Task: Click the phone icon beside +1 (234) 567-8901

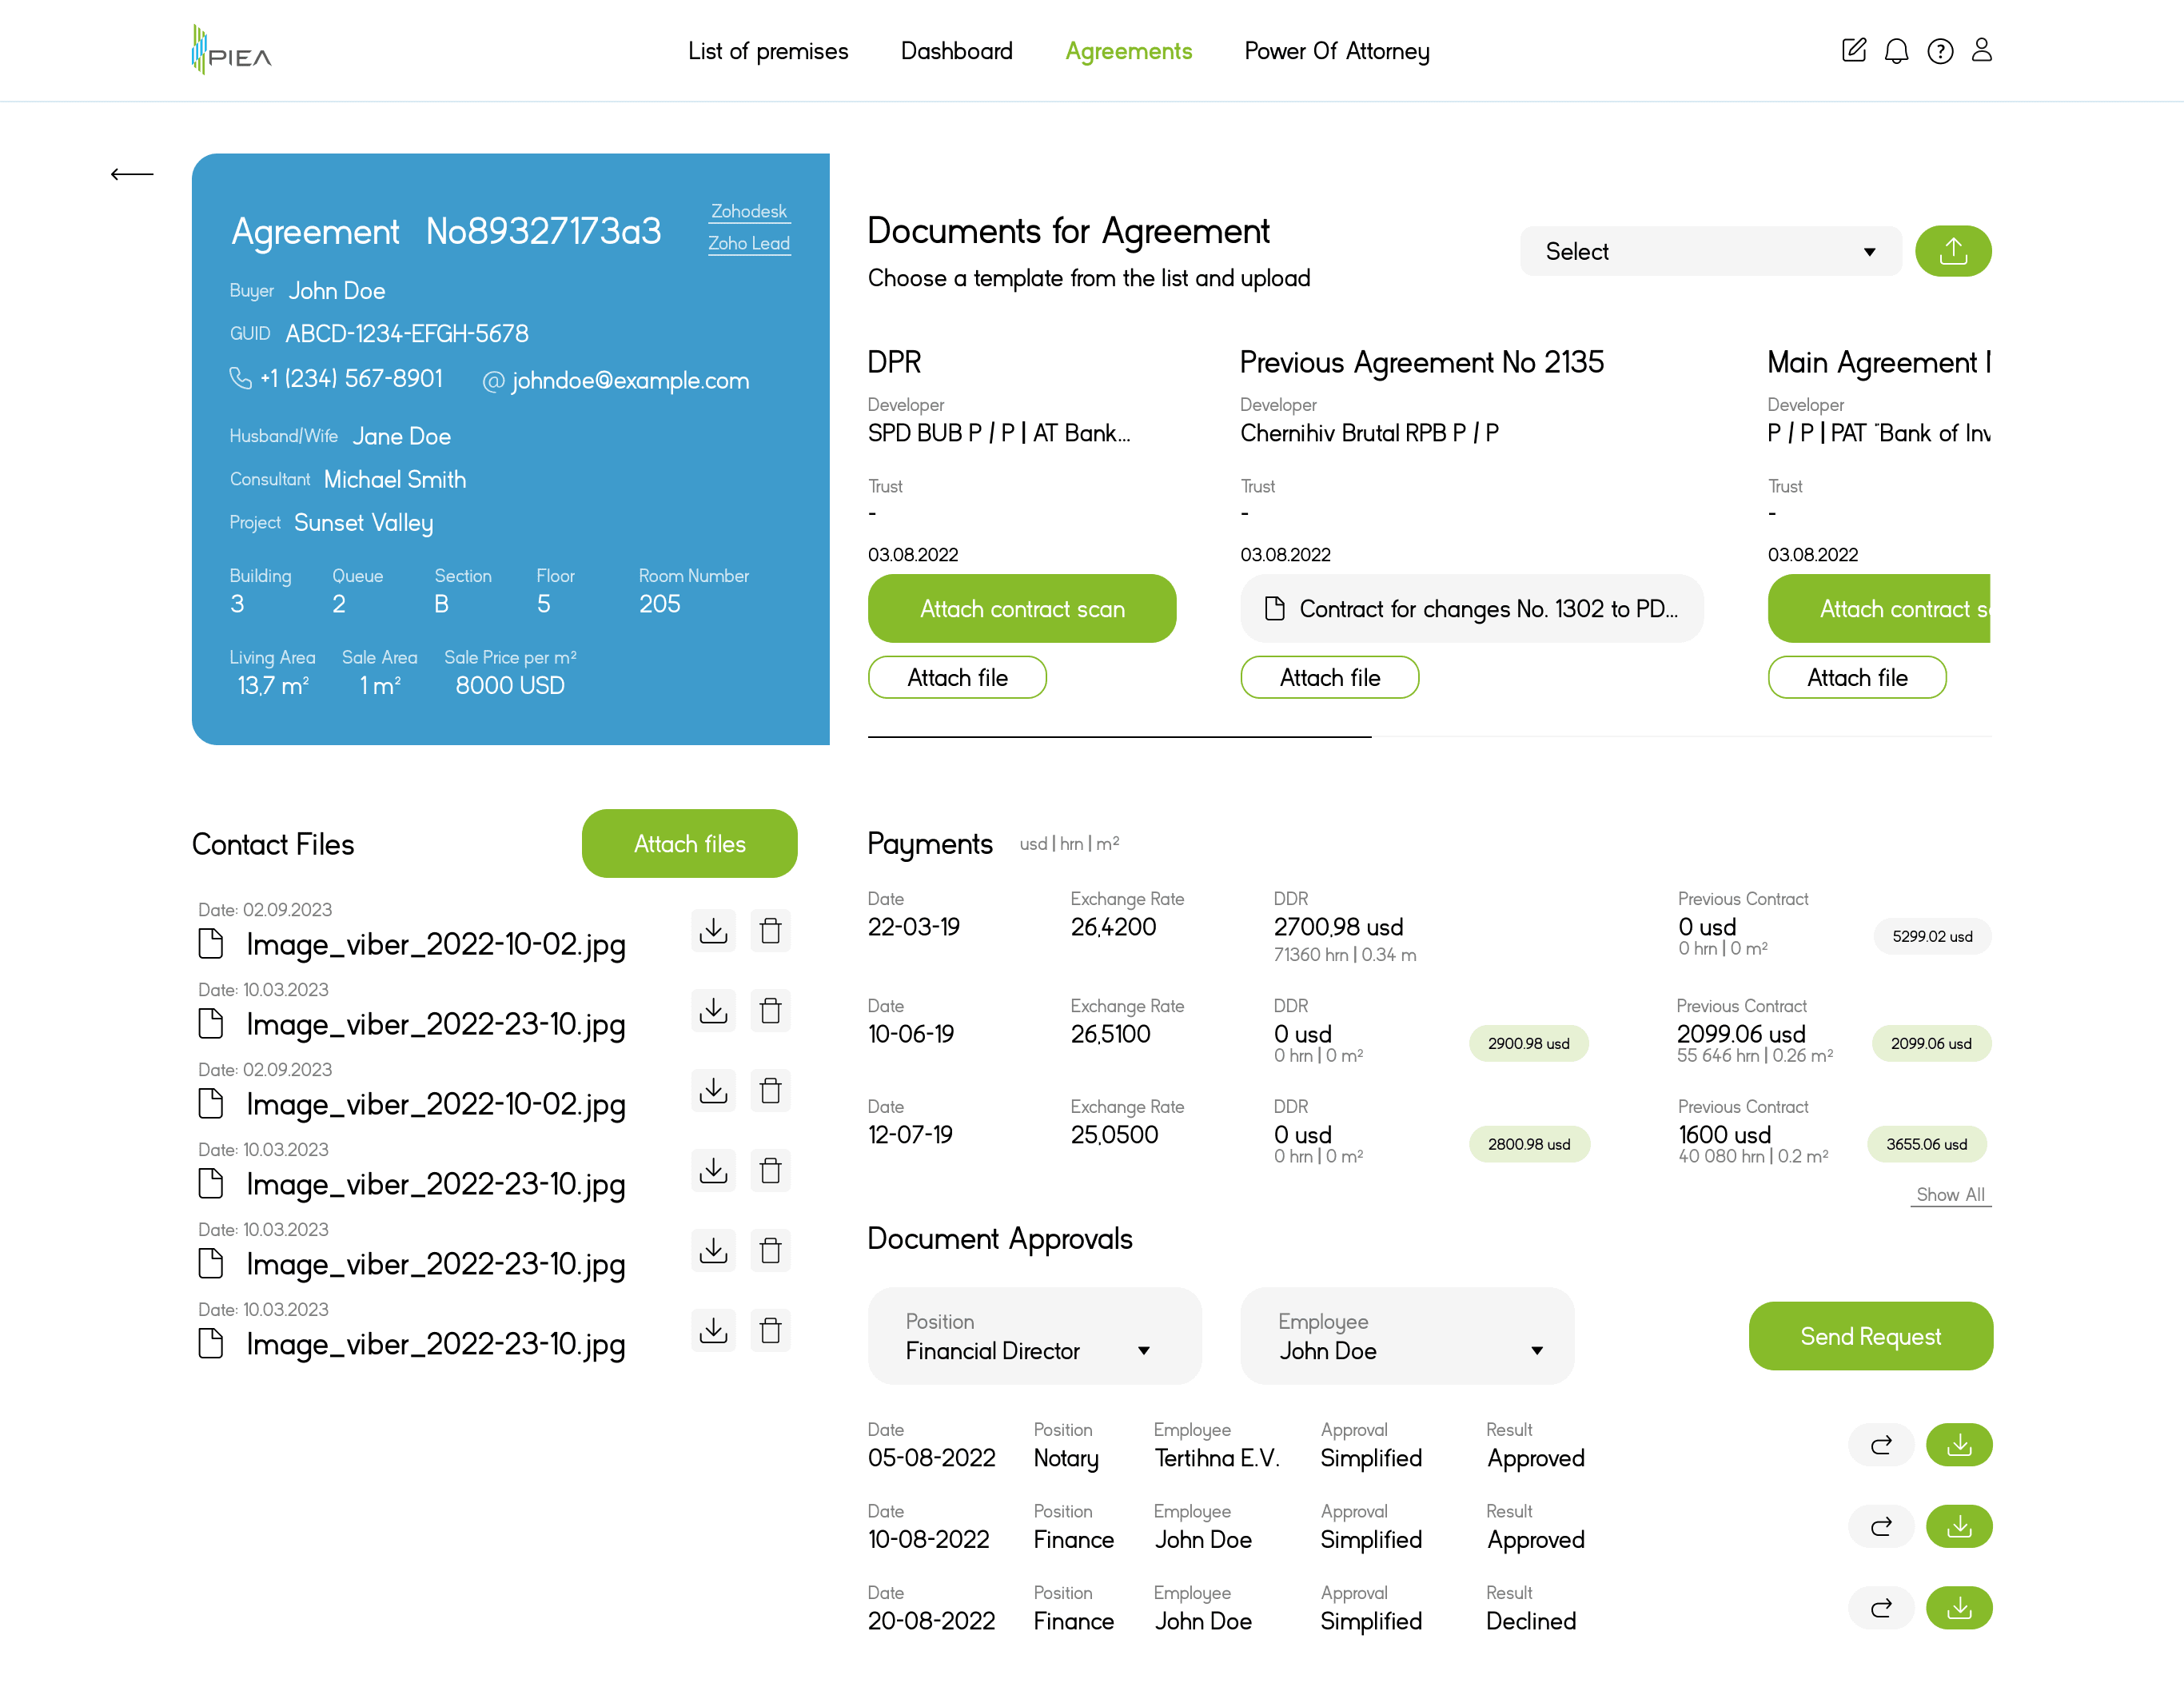Action: point(240,378)
